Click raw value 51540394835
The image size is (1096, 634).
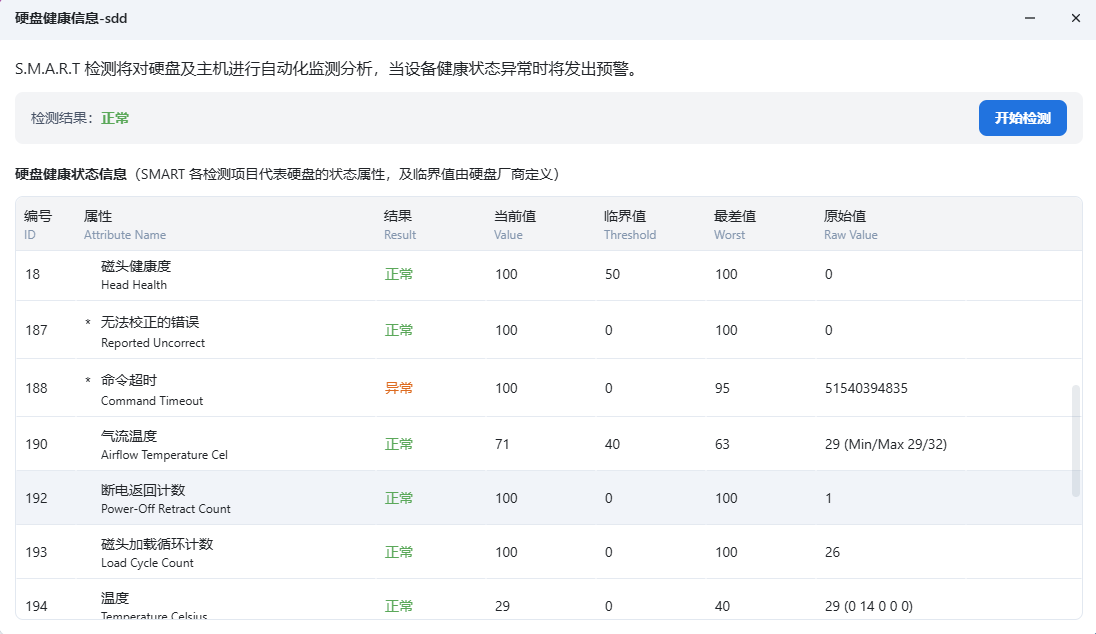(866, 388)
